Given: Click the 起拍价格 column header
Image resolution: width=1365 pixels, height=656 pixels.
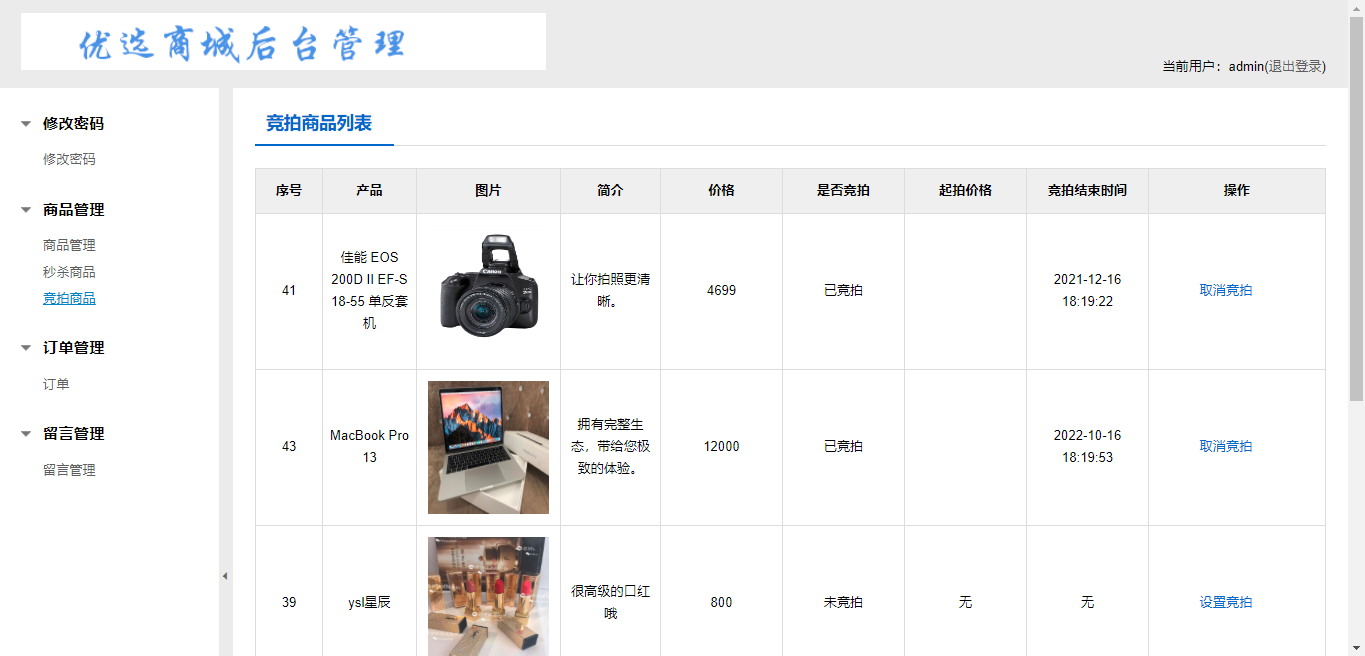Looking at the screenshot, I should pyautogui.click(x=965, y=190).
